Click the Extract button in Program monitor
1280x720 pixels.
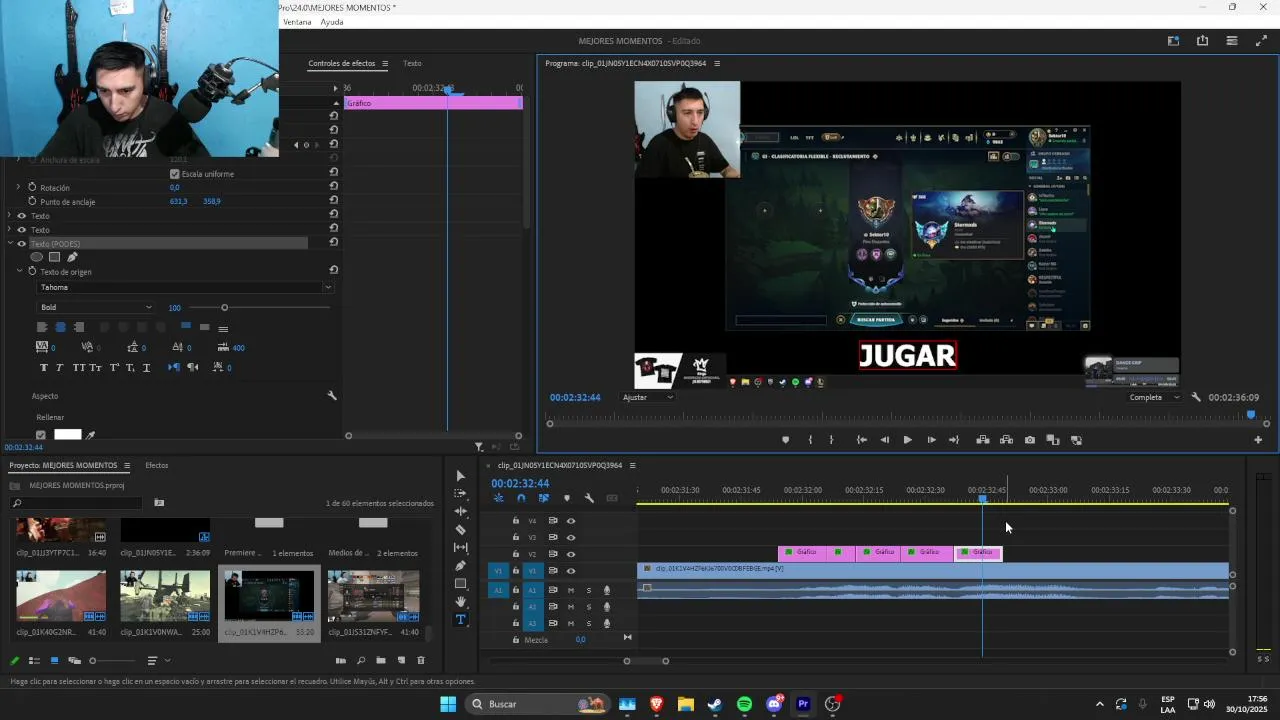[1005, 440]
